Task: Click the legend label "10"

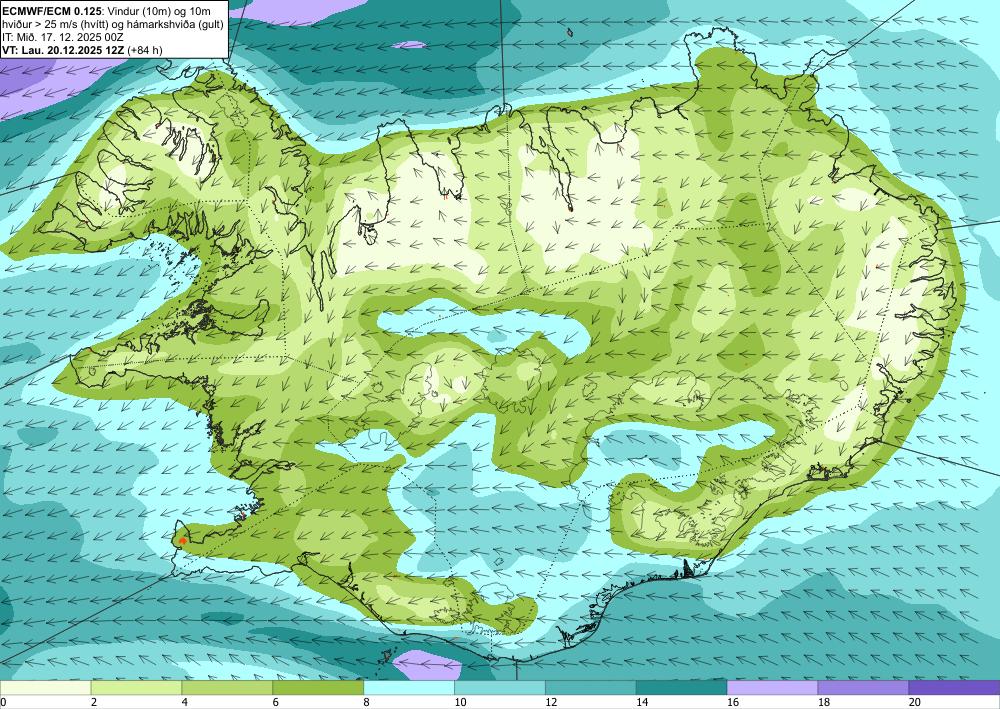Action: [x=460, y=702]
